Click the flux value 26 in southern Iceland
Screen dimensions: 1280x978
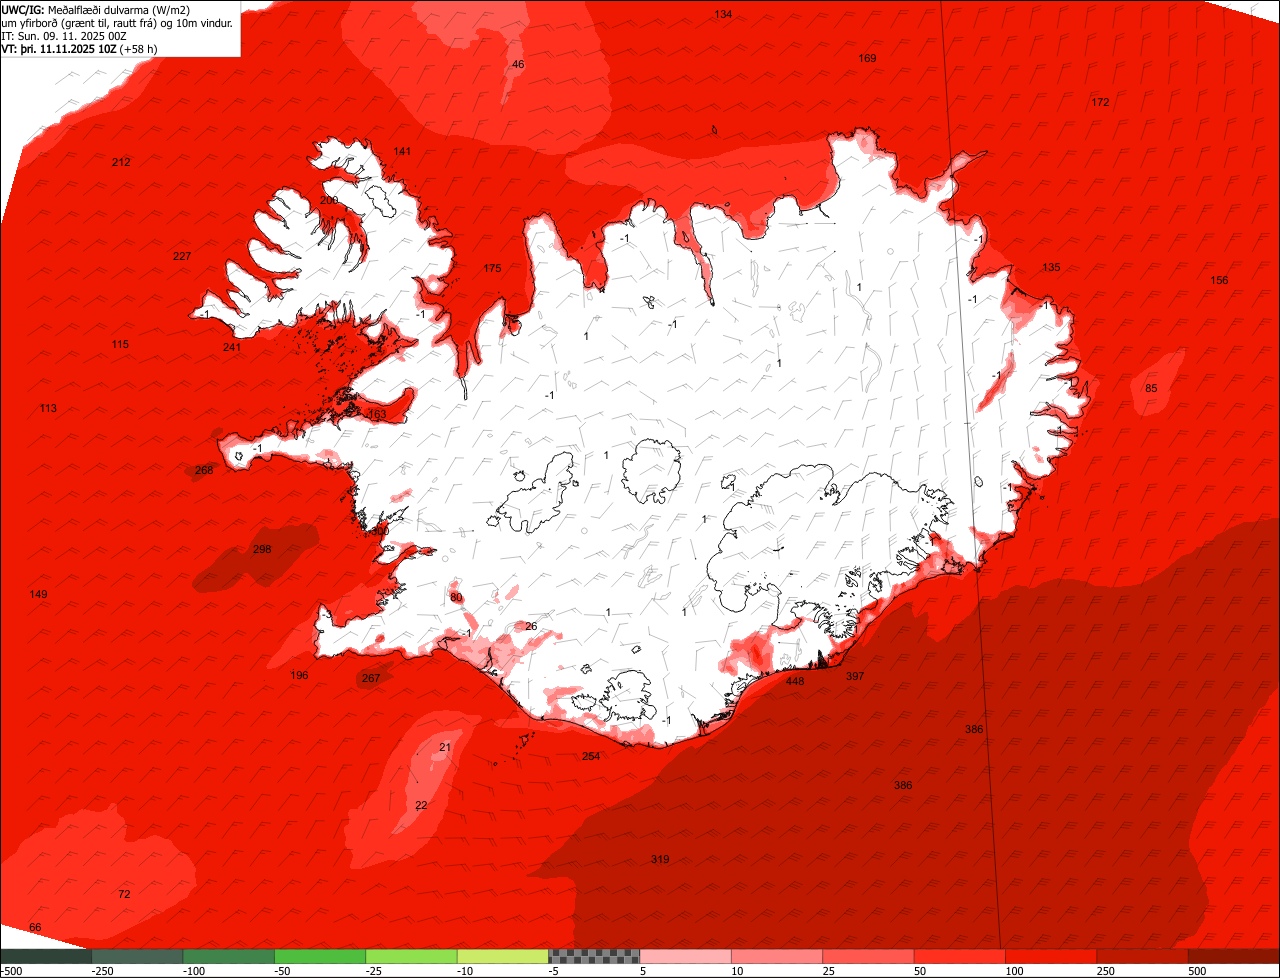point(531,626)
